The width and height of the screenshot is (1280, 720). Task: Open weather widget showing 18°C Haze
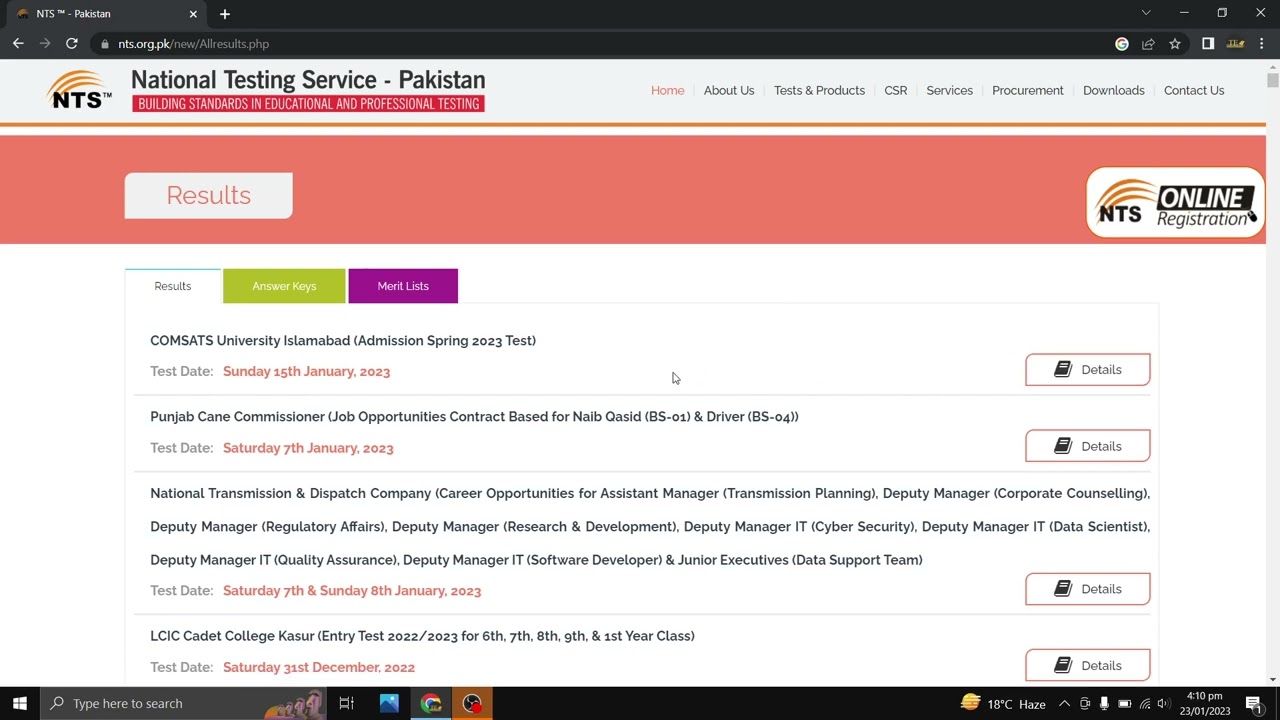point(1003,704)
